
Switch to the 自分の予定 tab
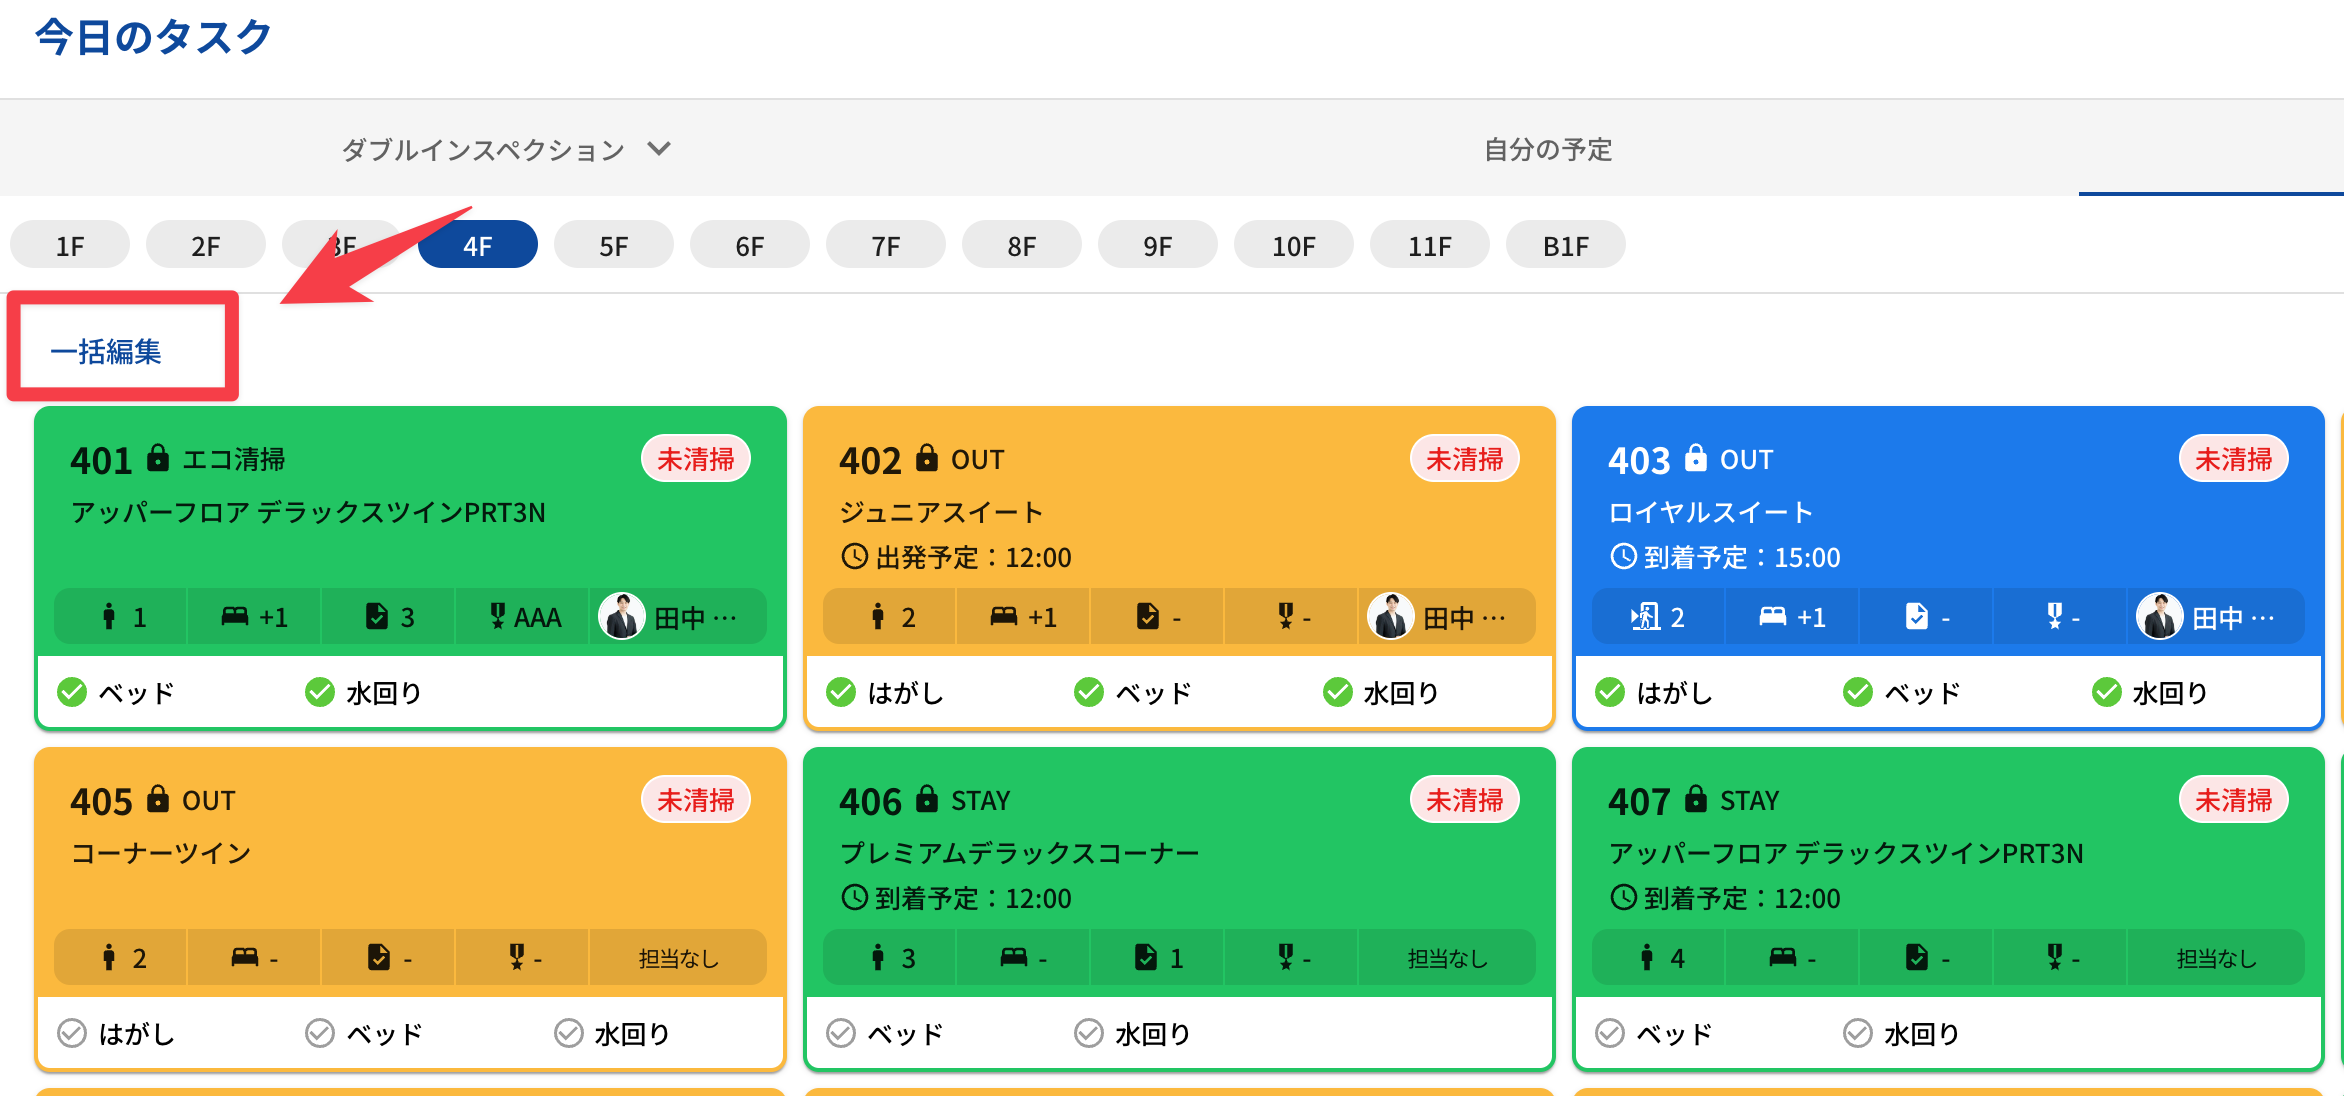(x=1547, y=149)
